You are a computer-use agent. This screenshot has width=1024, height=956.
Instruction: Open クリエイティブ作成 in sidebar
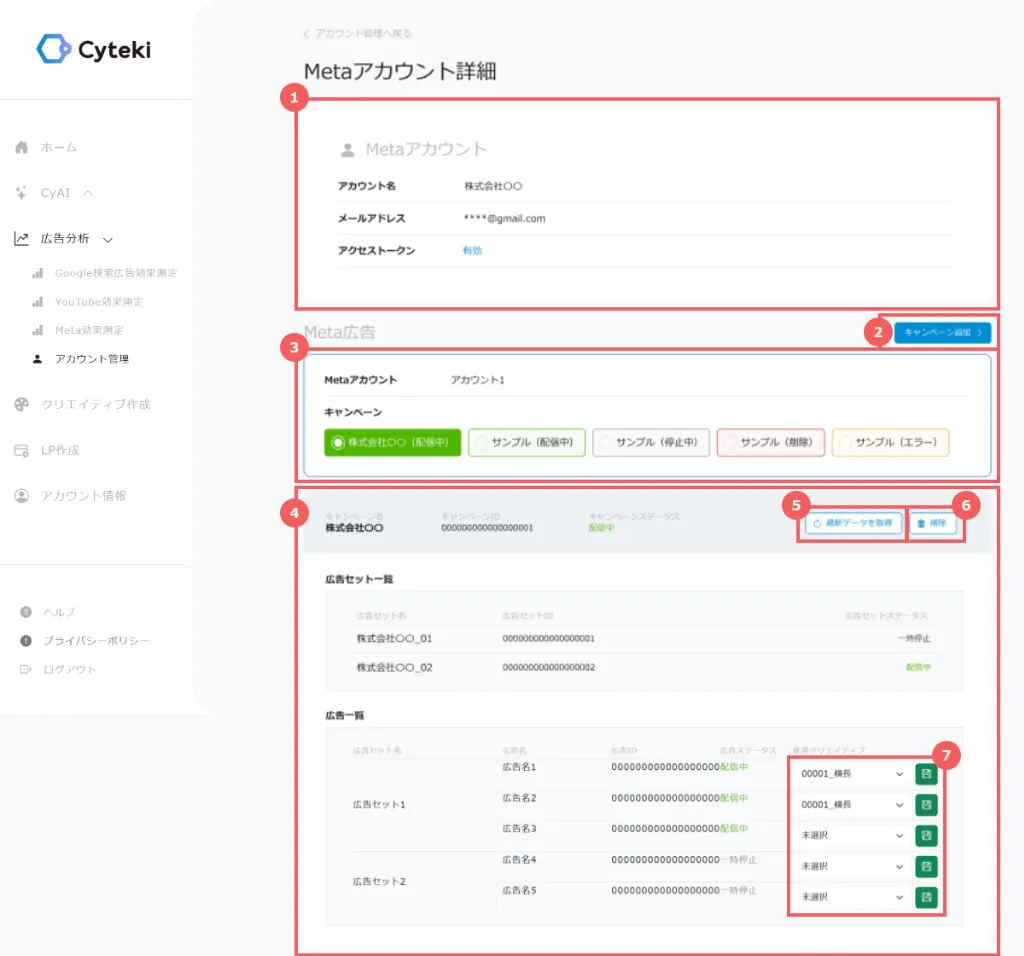[96, 404]
